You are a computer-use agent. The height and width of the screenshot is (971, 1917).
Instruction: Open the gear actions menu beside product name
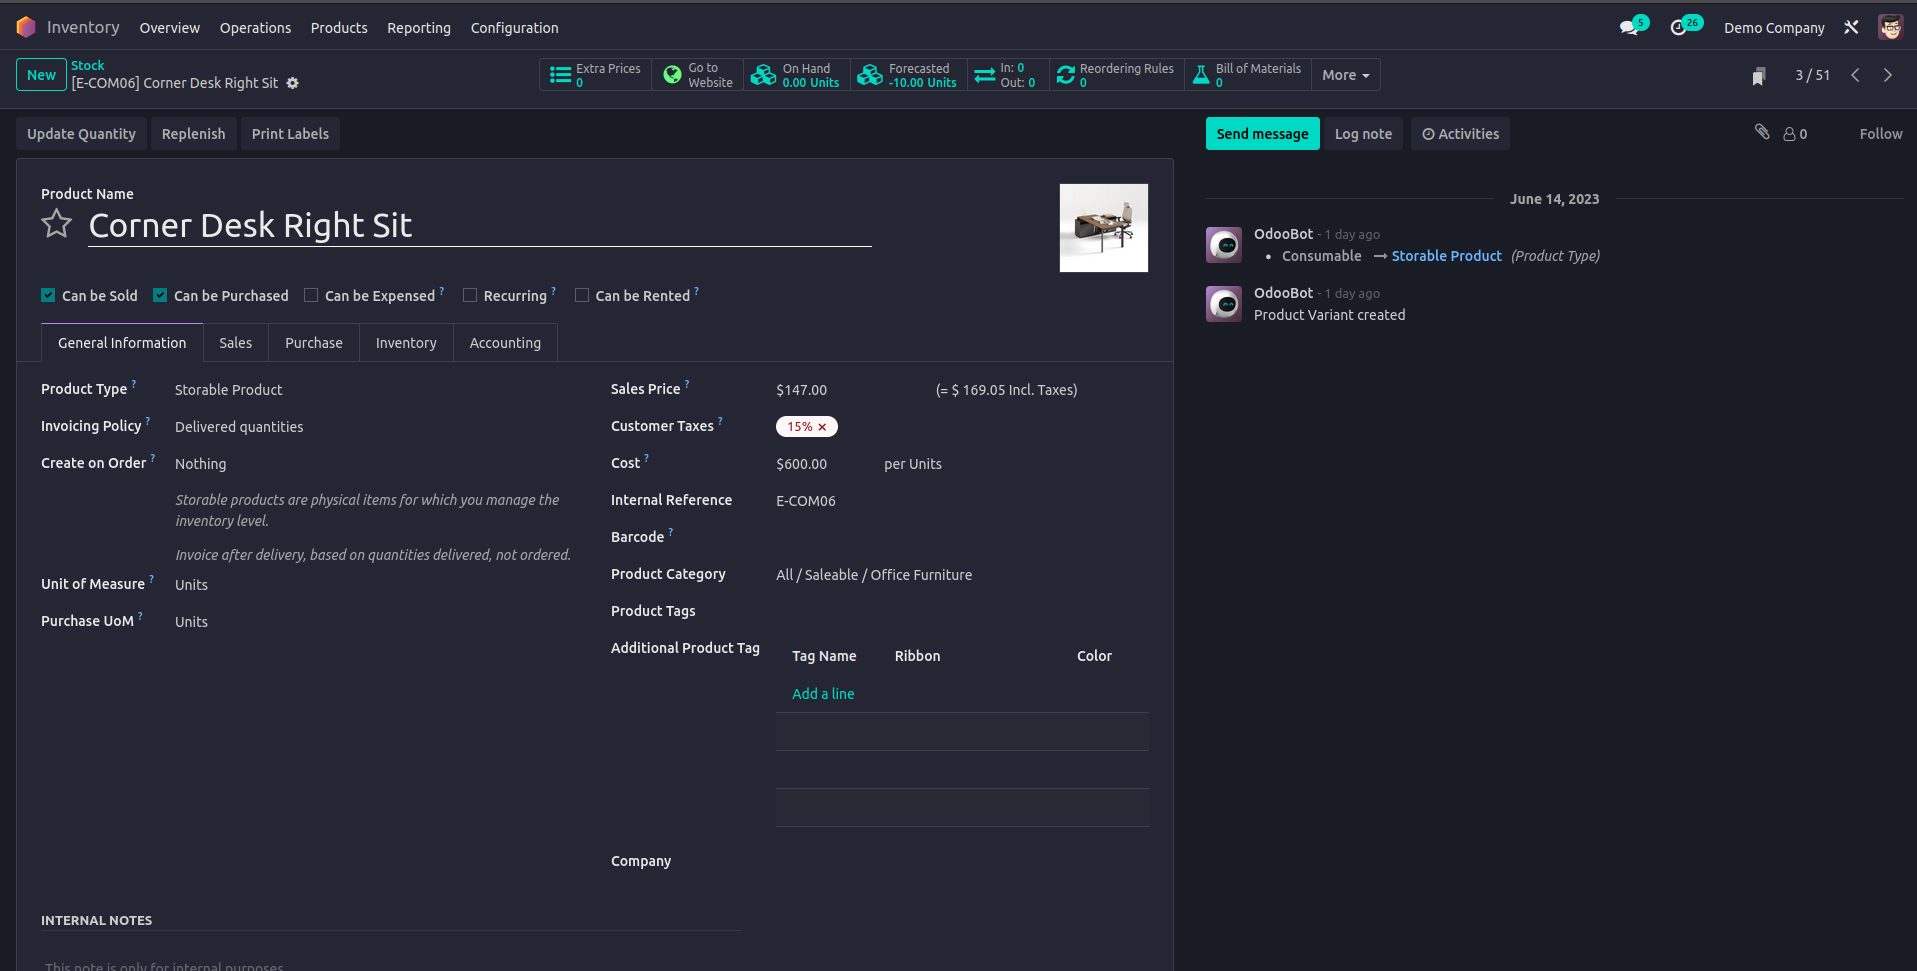coord(293,83)
